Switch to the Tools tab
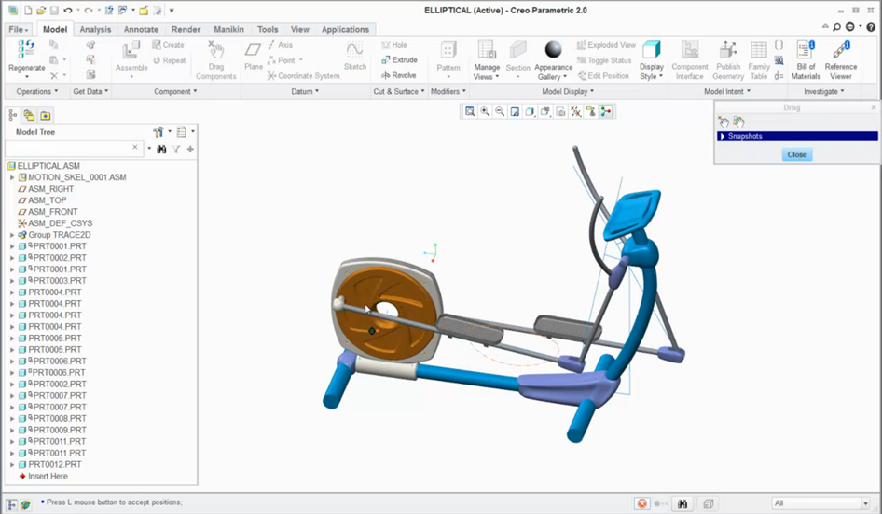Image resolution: width=882 pixels, height=514 pixels. click(x=267, y=29)
